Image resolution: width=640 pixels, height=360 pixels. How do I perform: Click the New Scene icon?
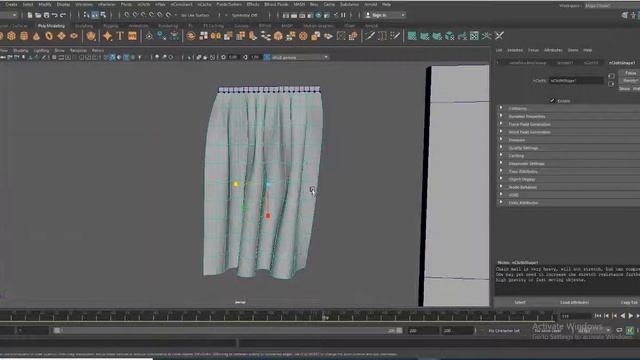(30, 15)
